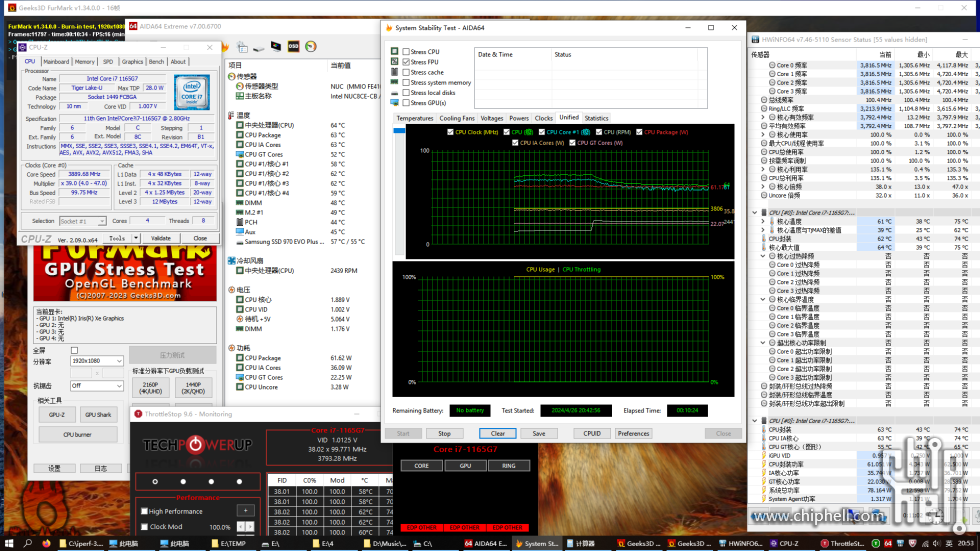980x551 pixels.
Task: Expand 核心使用率 row in HWiNFO
Action: coord(763,134)
